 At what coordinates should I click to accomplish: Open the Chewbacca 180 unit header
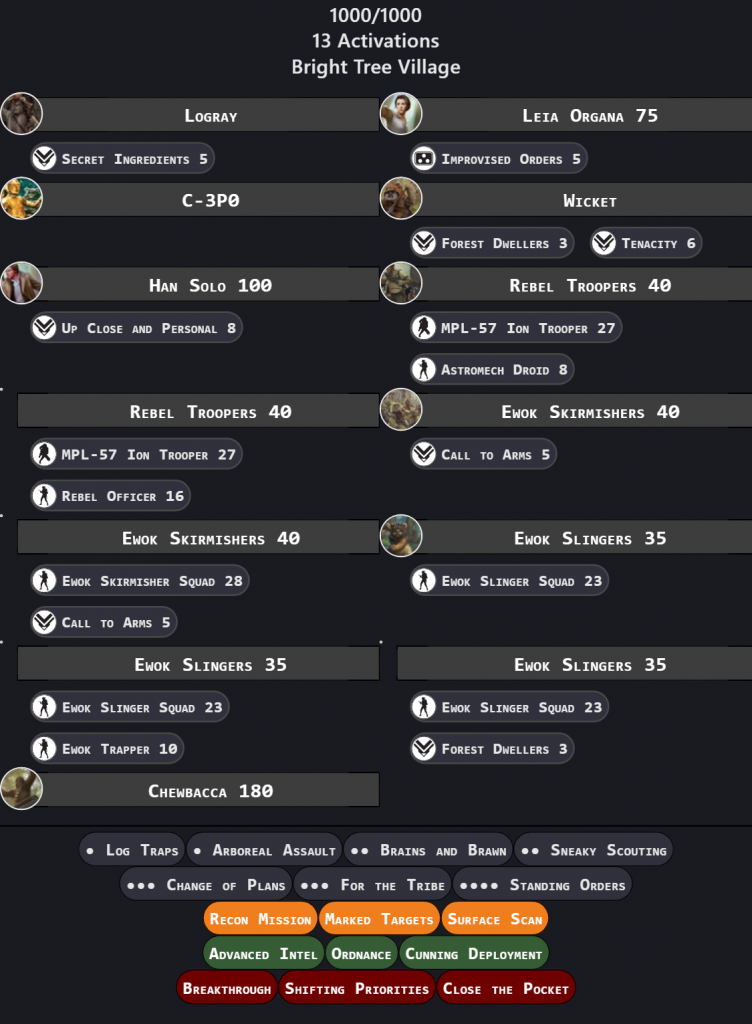point(210,791)
